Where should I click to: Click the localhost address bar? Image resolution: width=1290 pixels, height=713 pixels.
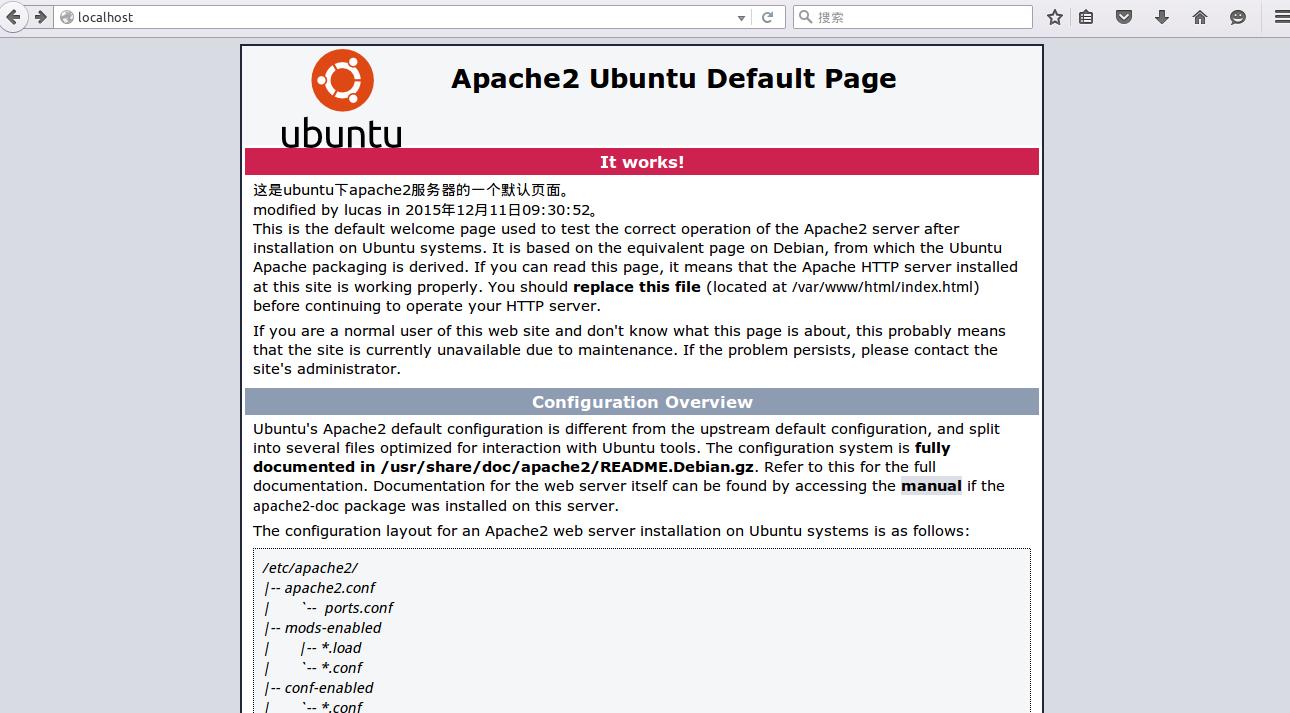pos(401,17)
